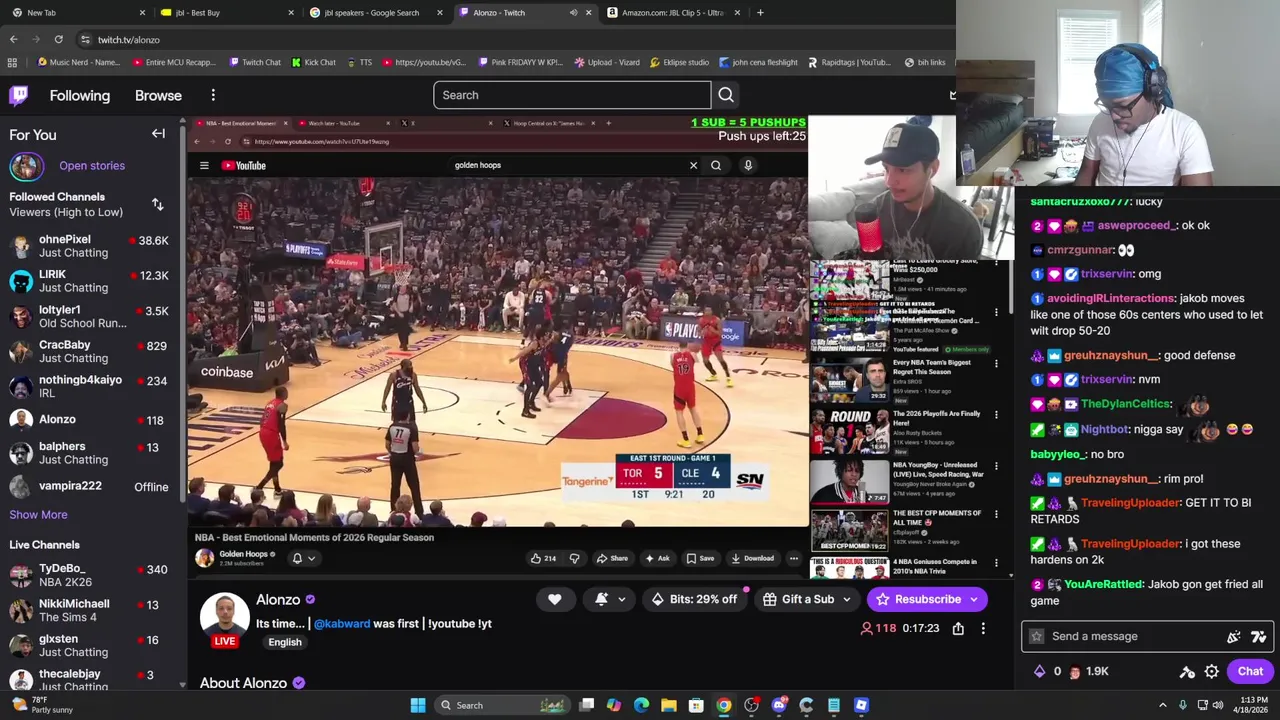The height and width of the screenshot is (720, 1280).
Task: Open chat settings gear
Action: (1211, 671)
